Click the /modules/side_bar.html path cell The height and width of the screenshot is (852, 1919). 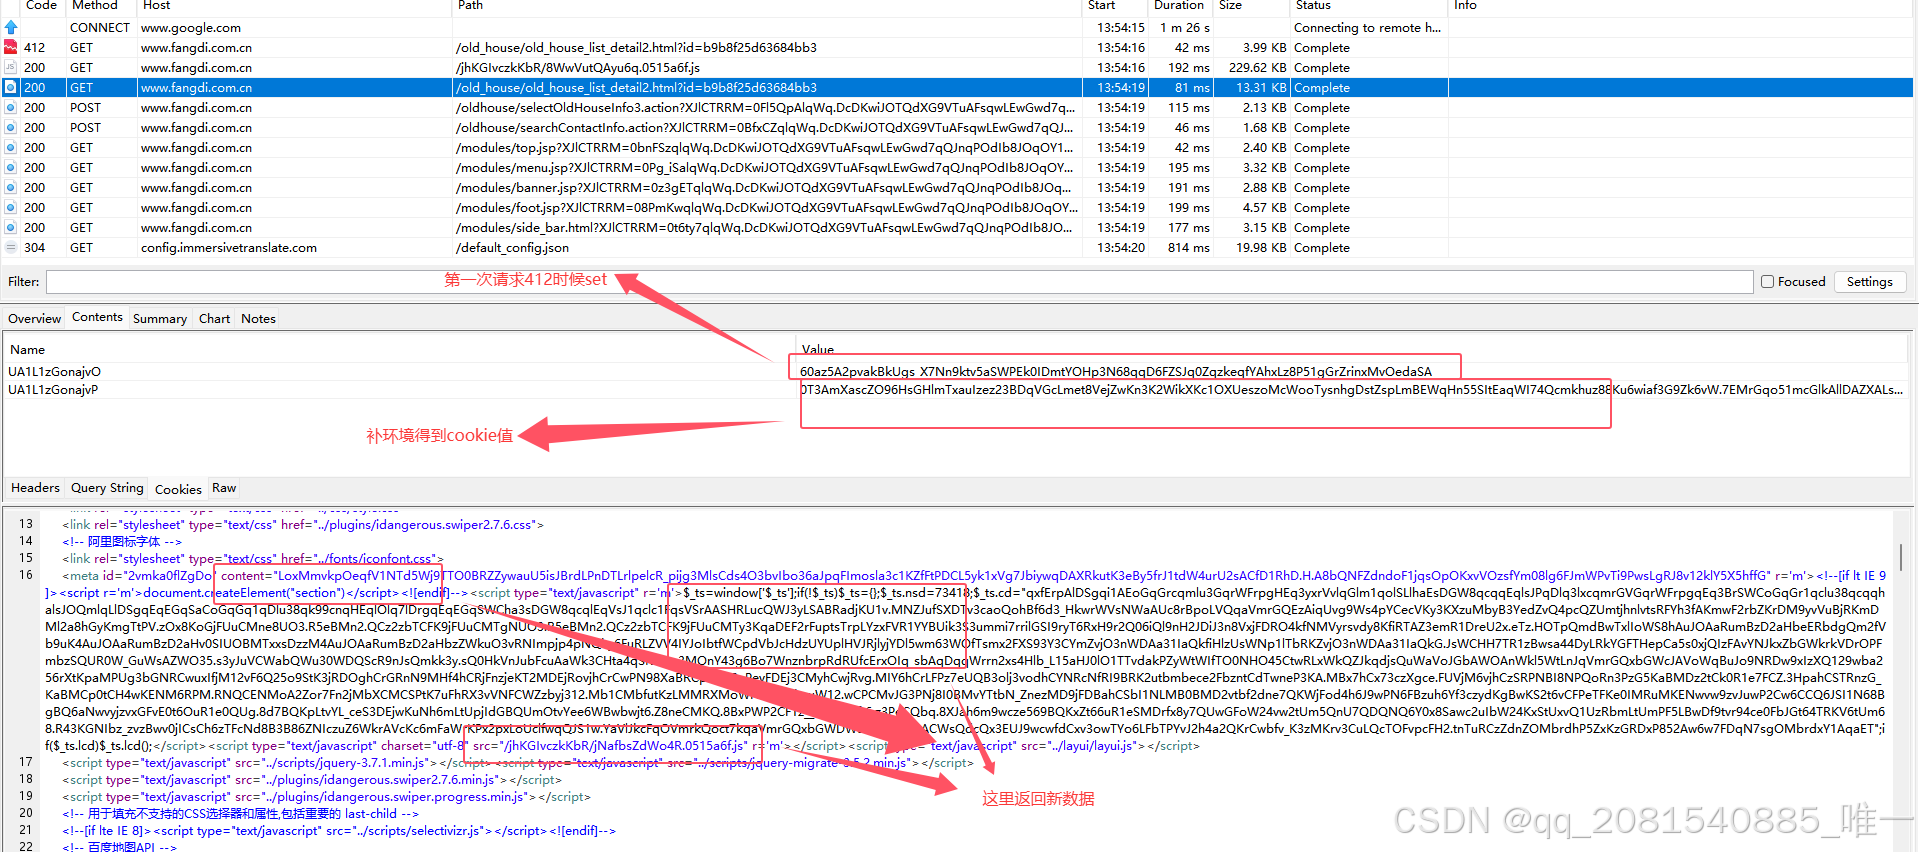tap(765, 227)
